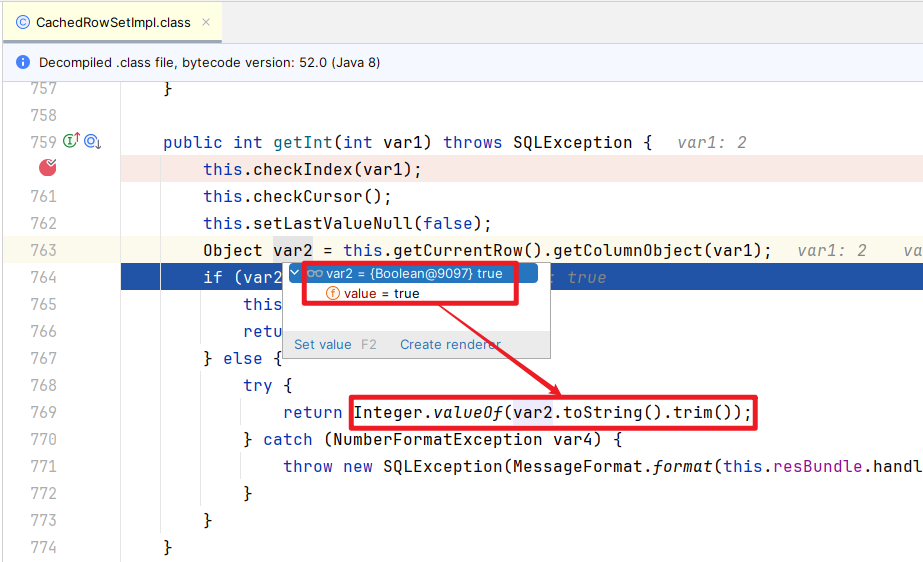
Task: Click getColumnObject on line 763
Action: [630, 251]
